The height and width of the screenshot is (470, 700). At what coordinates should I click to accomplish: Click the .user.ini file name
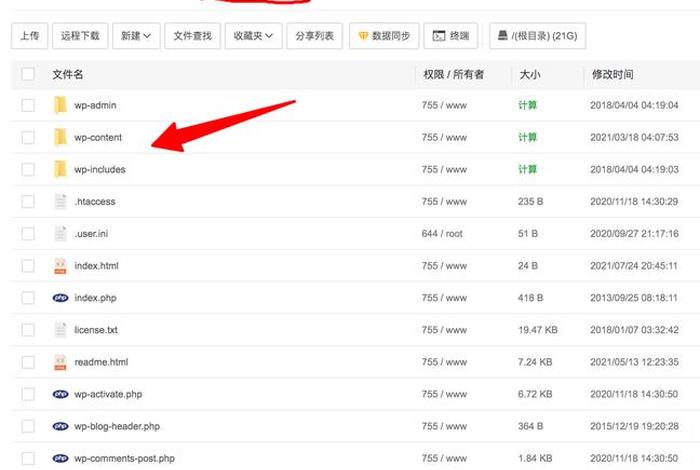pos(91,234)
